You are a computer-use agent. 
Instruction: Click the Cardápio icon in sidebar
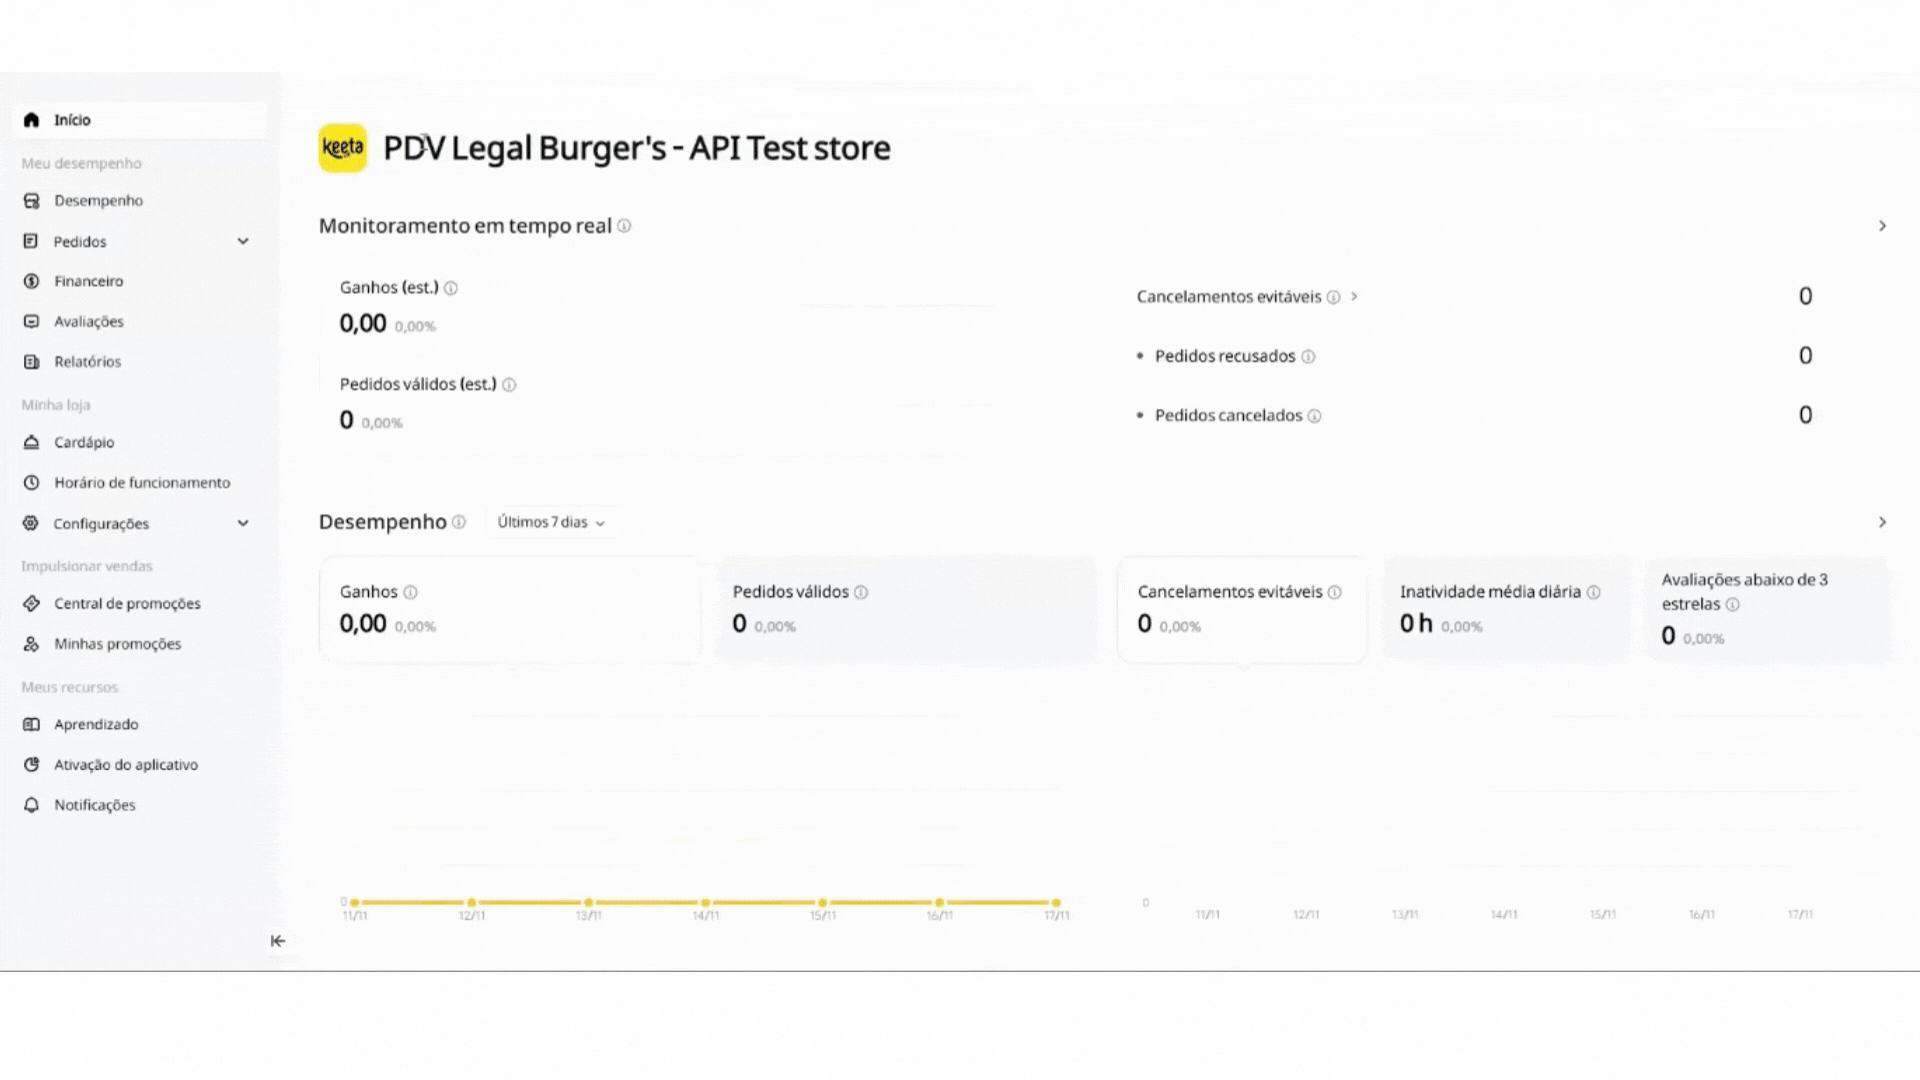pos(32,442)
